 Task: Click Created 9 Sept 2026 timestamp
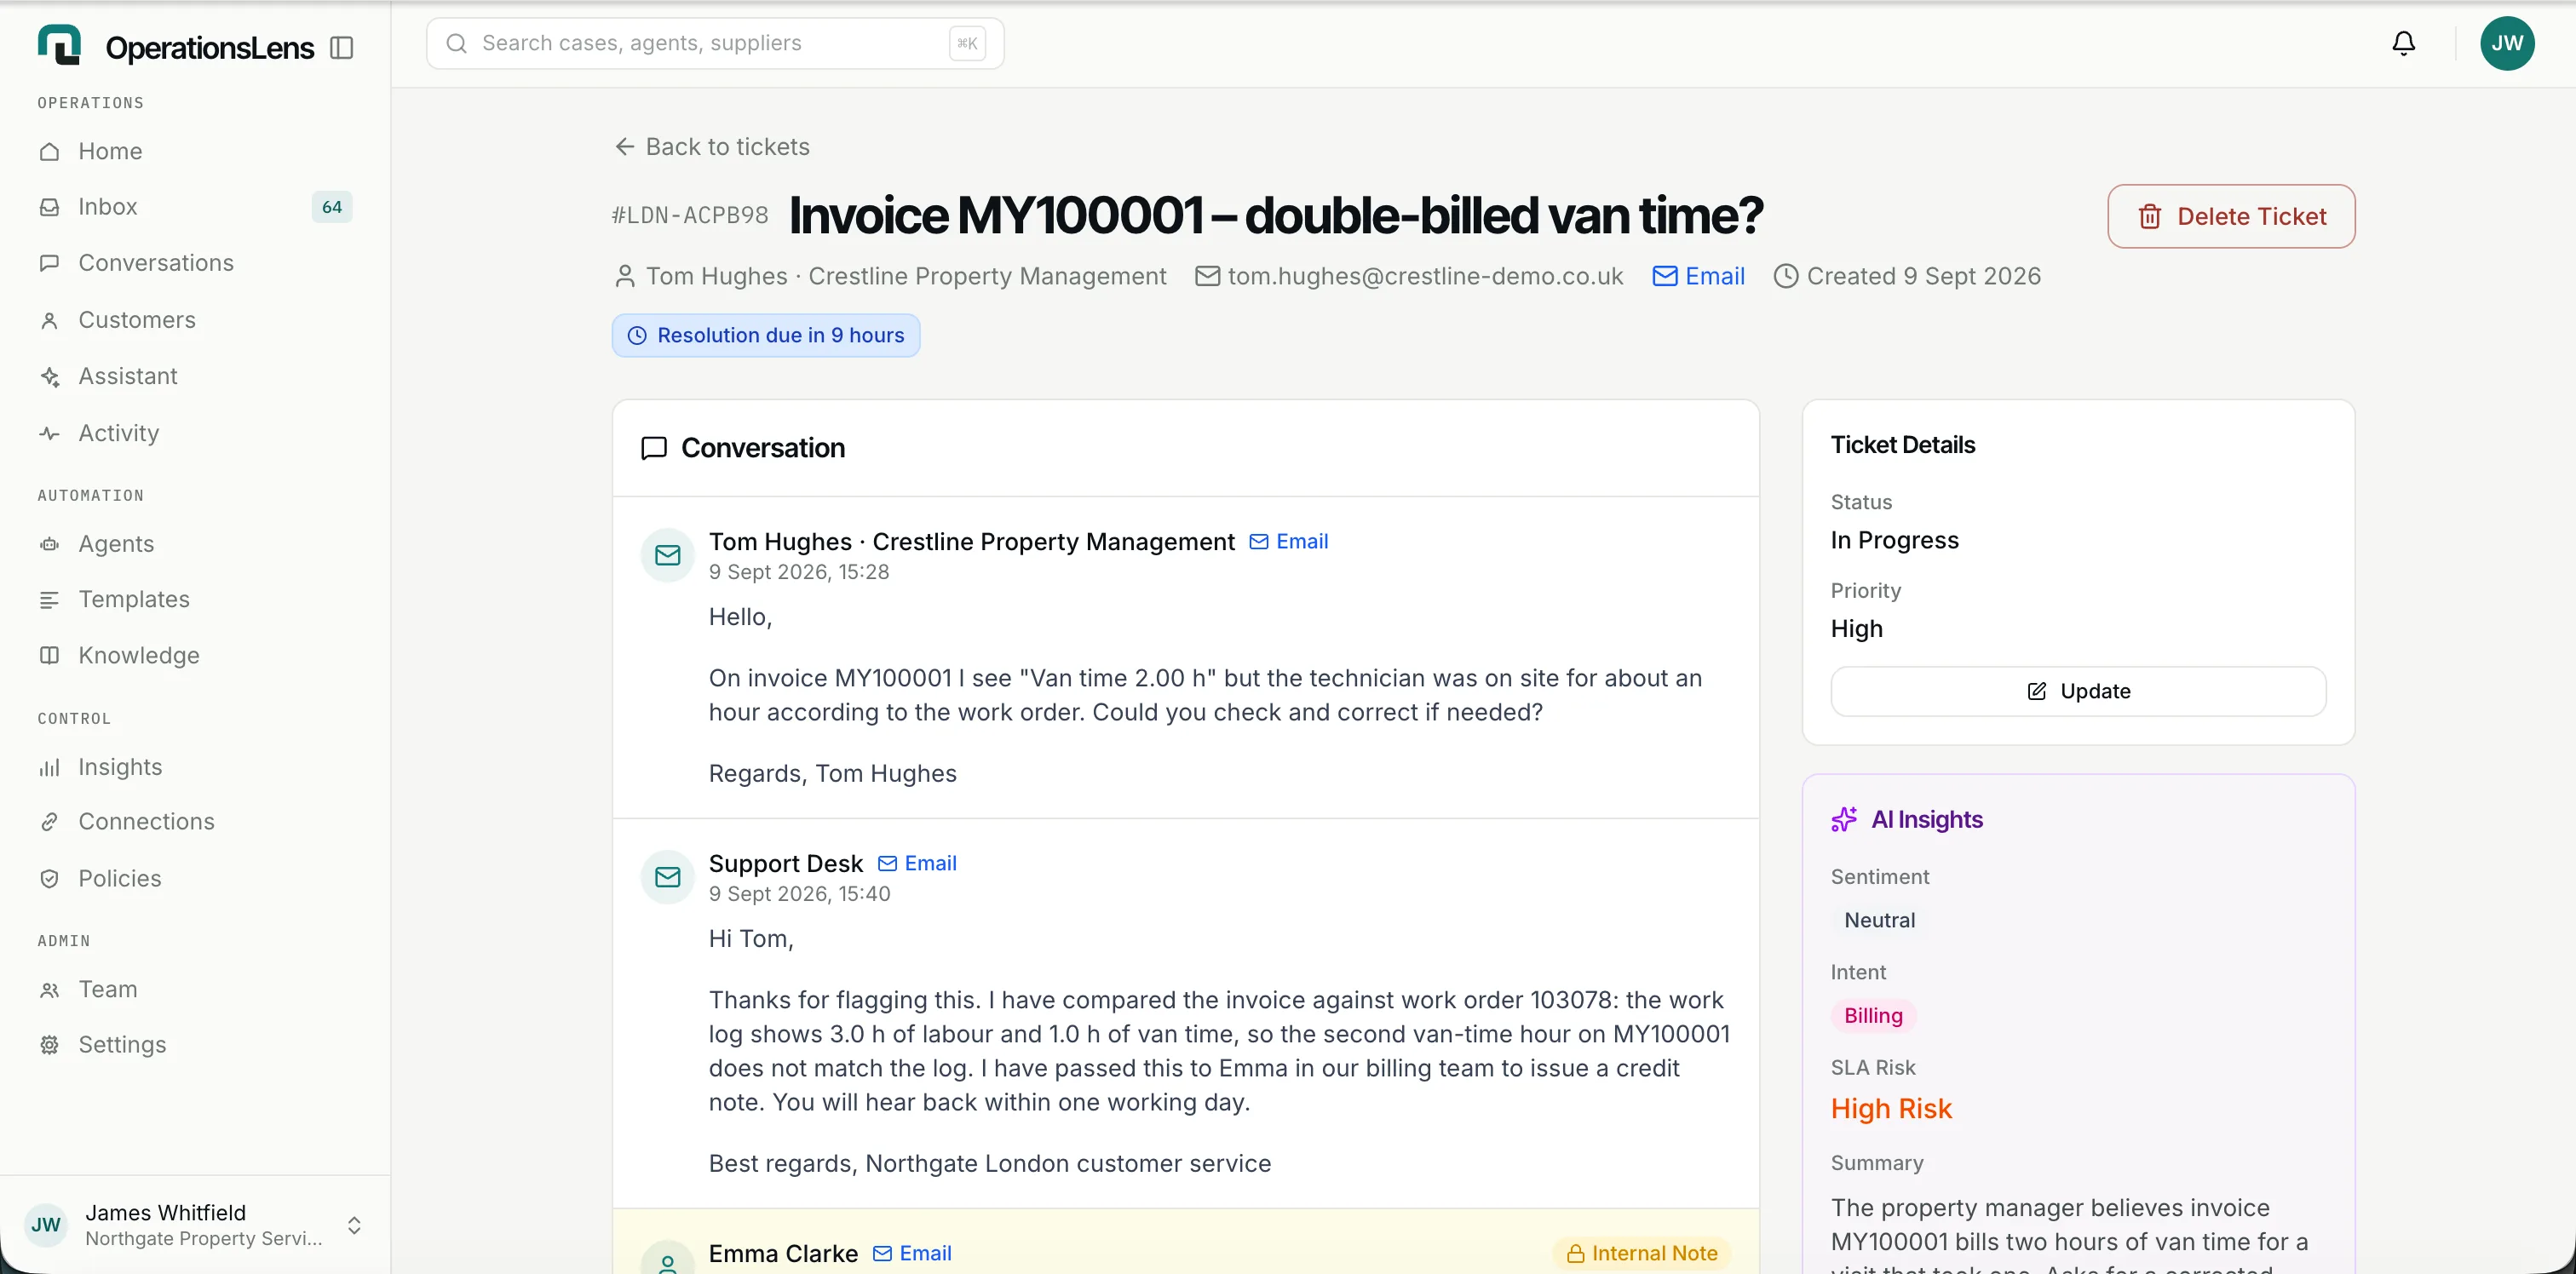tap(1907, 276)
